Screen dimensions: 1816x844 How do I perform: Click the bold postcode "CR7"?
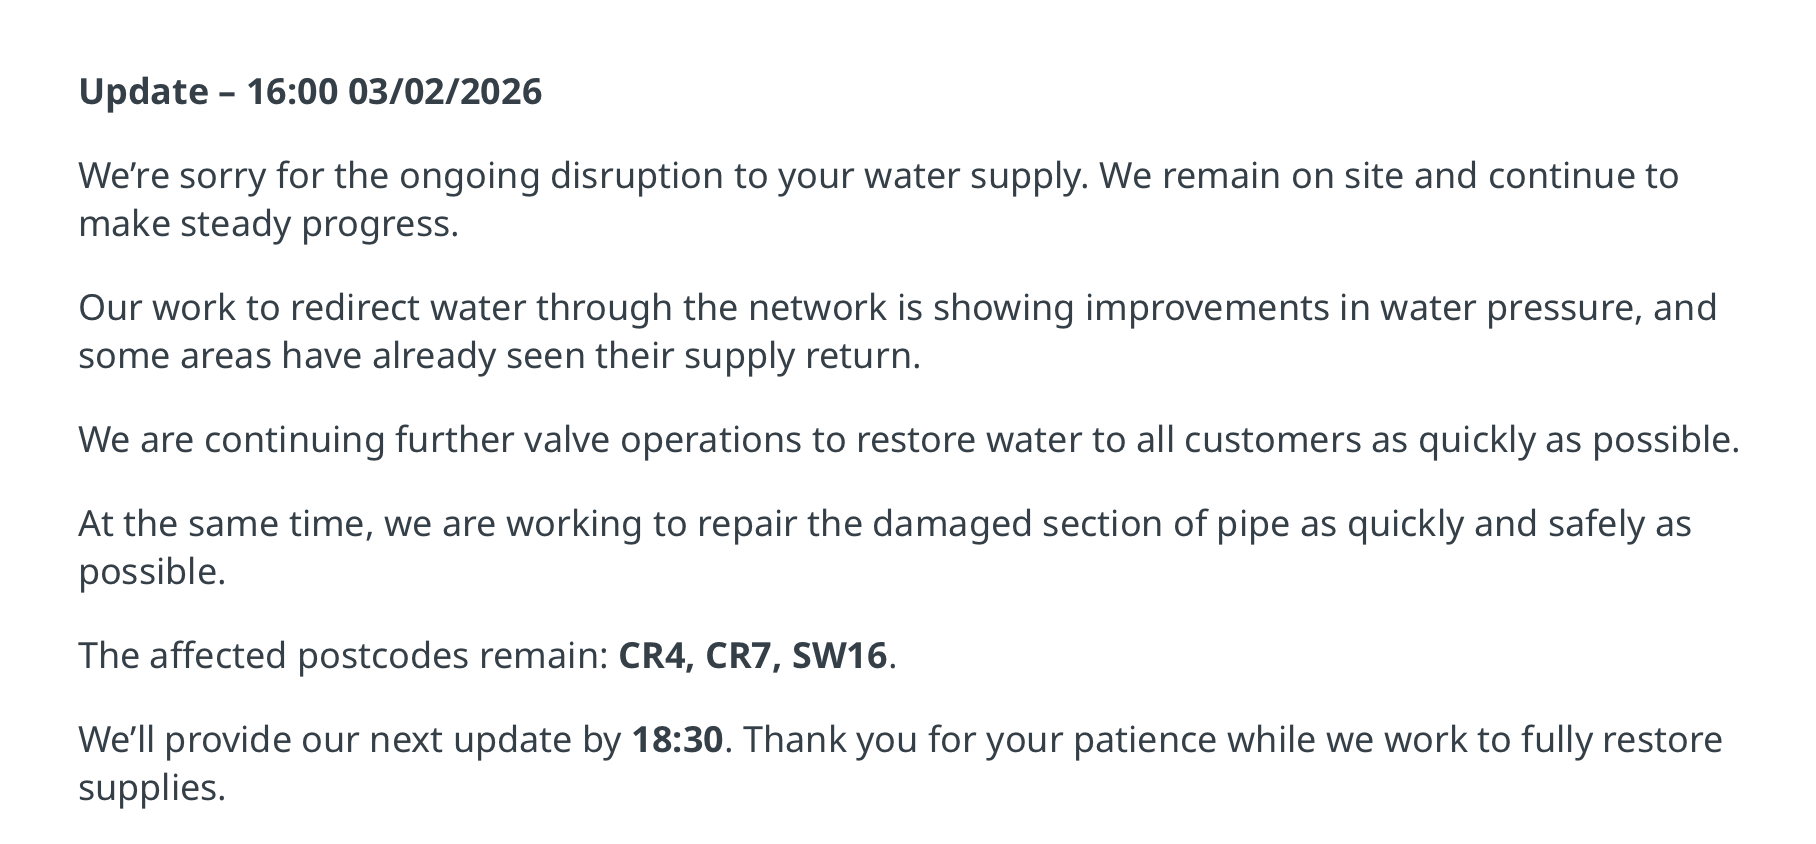pyautogui.click(x=740, y=656)
